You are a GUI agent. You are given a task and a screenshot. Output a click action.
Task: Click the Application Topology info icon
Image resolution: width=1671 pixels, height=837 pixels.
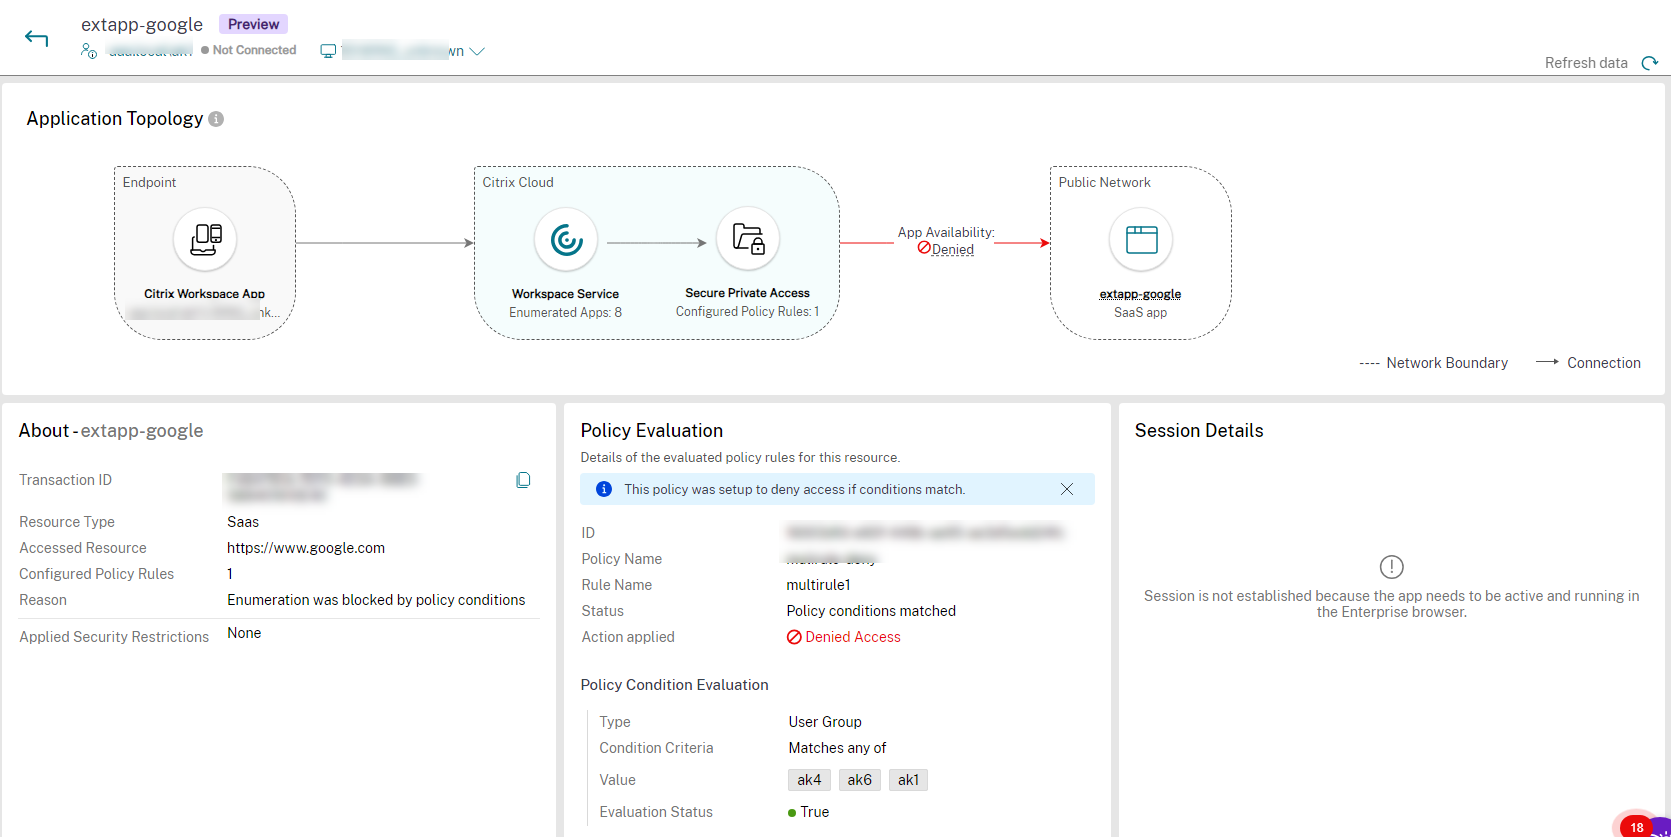(x=216, y=119)
